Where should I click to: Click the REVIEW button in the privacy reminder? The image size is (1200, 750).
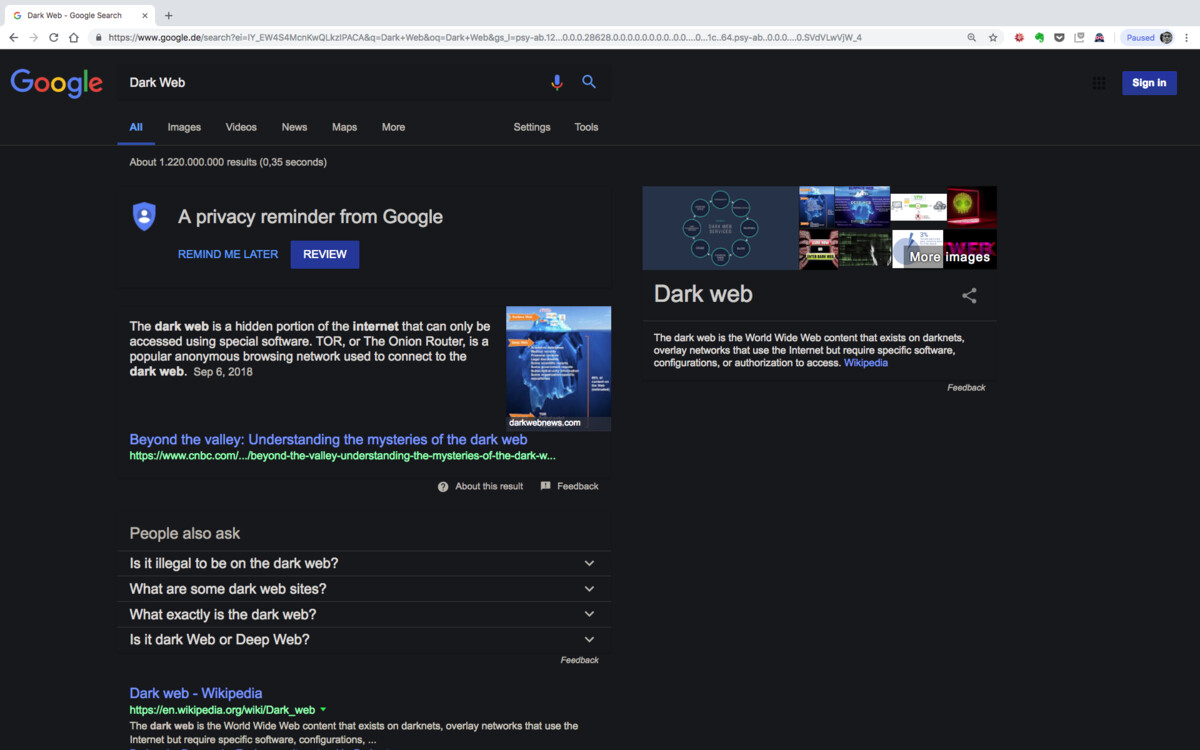point(324,254)
